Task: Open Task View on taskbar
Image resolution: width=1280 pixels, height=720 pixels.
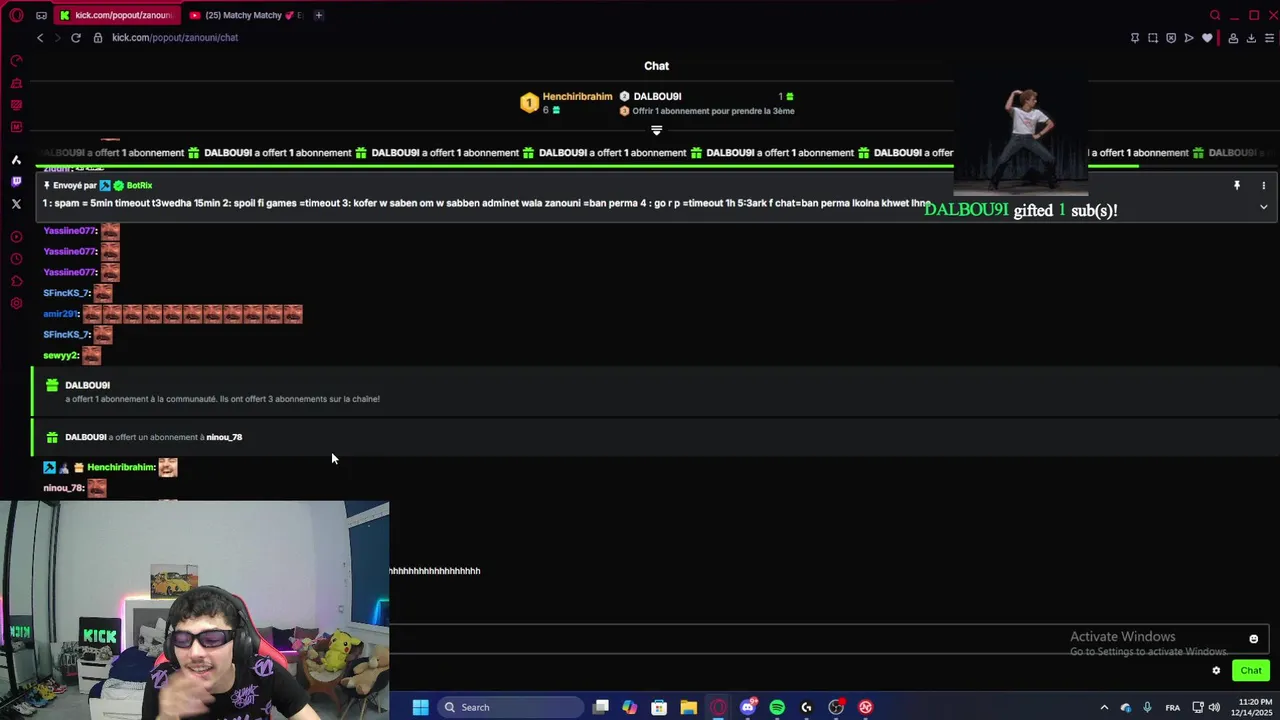Action: tap(601, 707)
